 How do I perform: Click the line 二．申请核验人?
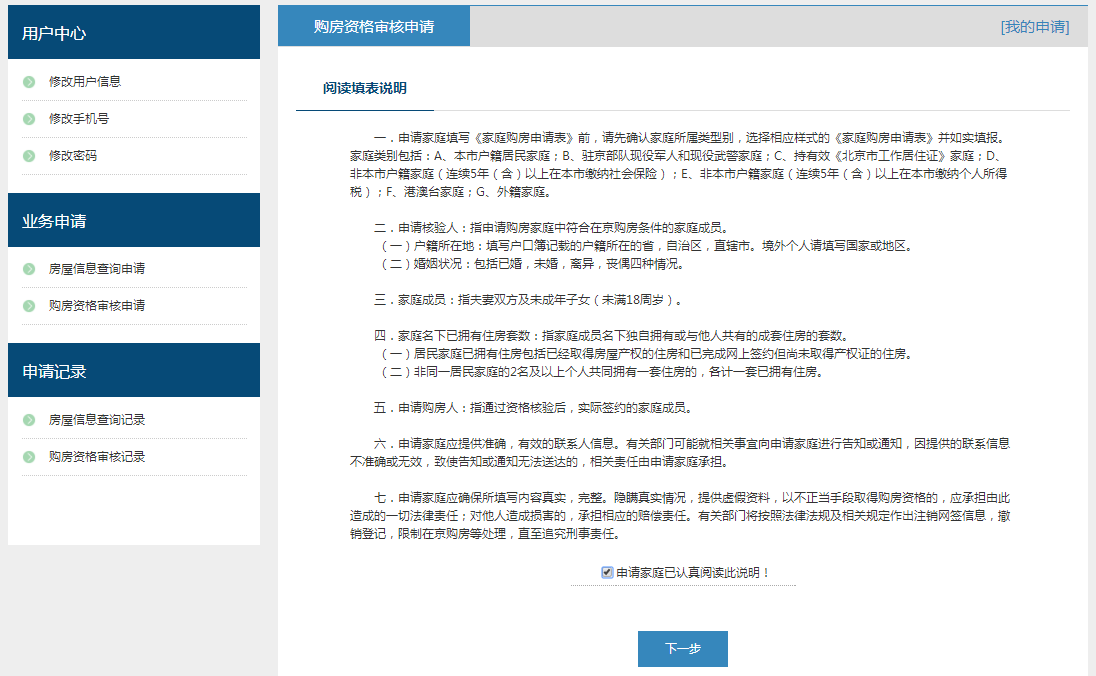click(x=552, y=228)
